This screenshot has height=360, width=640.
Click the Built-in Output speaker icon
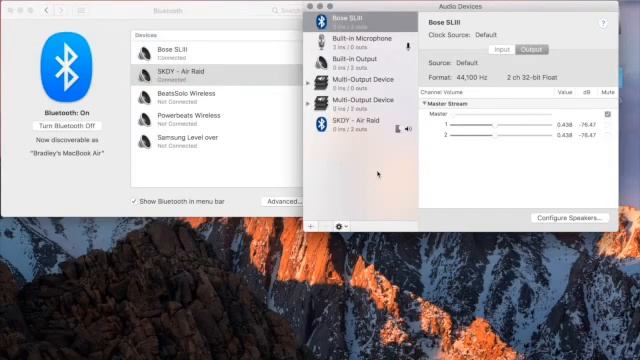click(x=322, y=62)
